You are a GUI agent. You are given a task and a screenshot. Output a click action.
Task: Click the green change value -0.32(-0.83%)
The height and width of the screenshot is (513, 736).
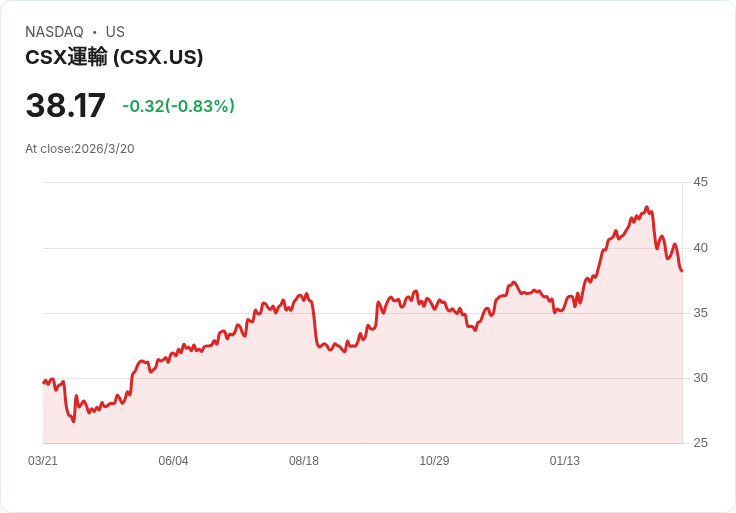(x=178, y=106)
